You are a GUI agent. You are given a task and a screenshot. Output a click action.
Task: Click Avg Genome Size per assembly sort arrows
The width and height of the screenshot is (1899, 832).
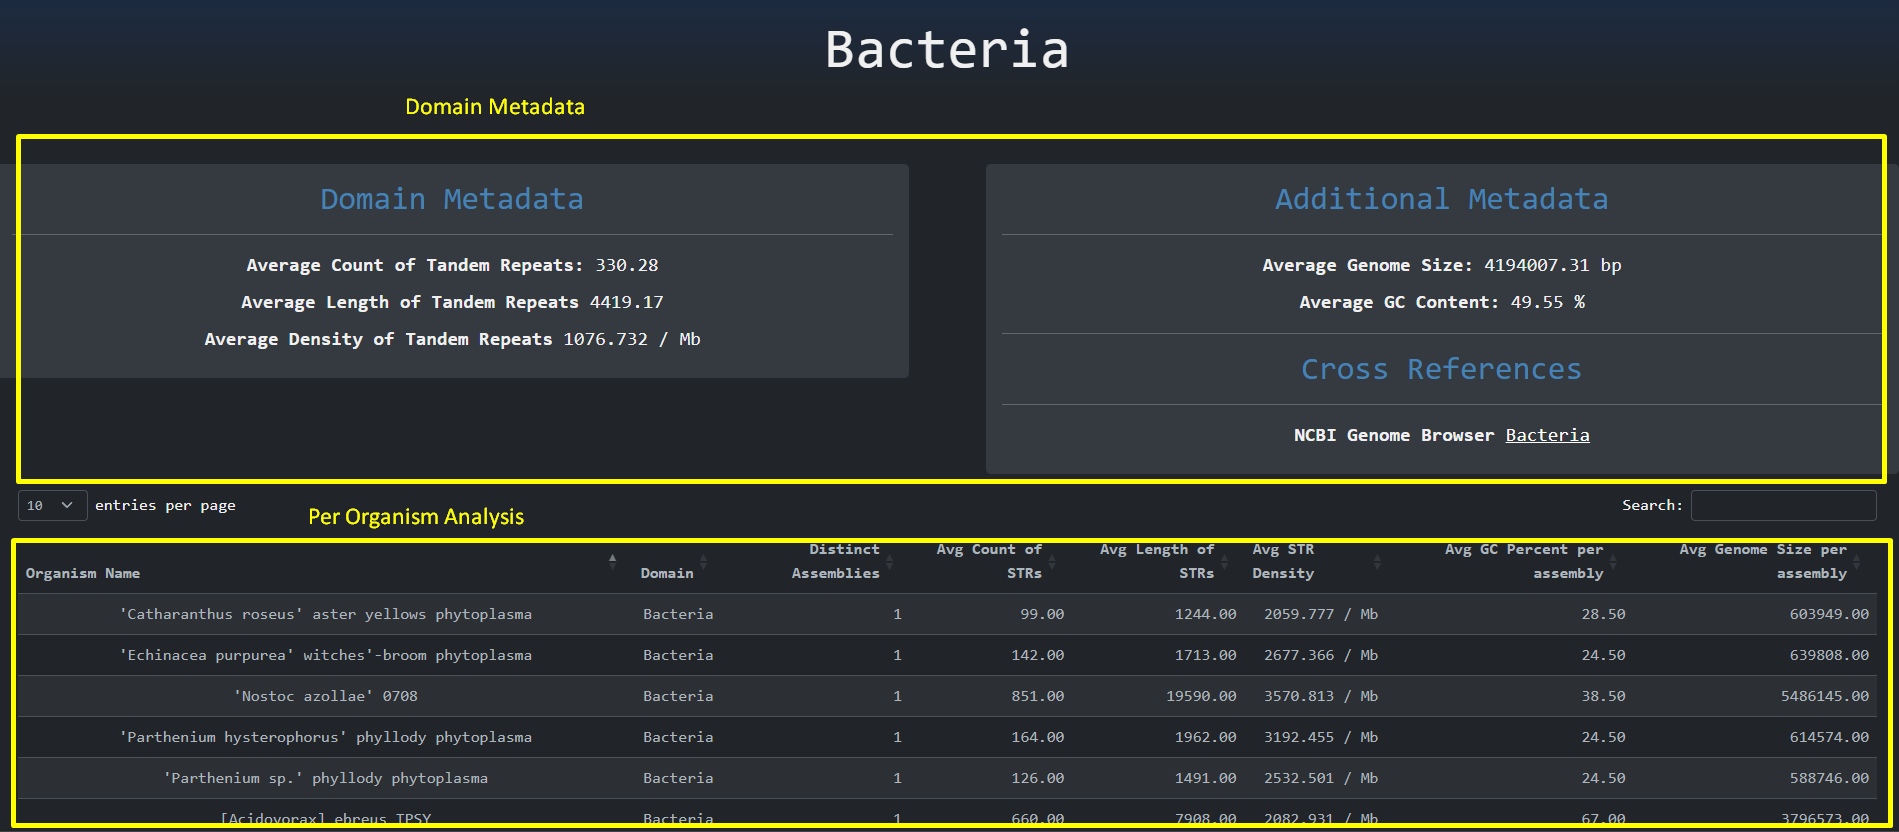click(x=1856, y=562)
